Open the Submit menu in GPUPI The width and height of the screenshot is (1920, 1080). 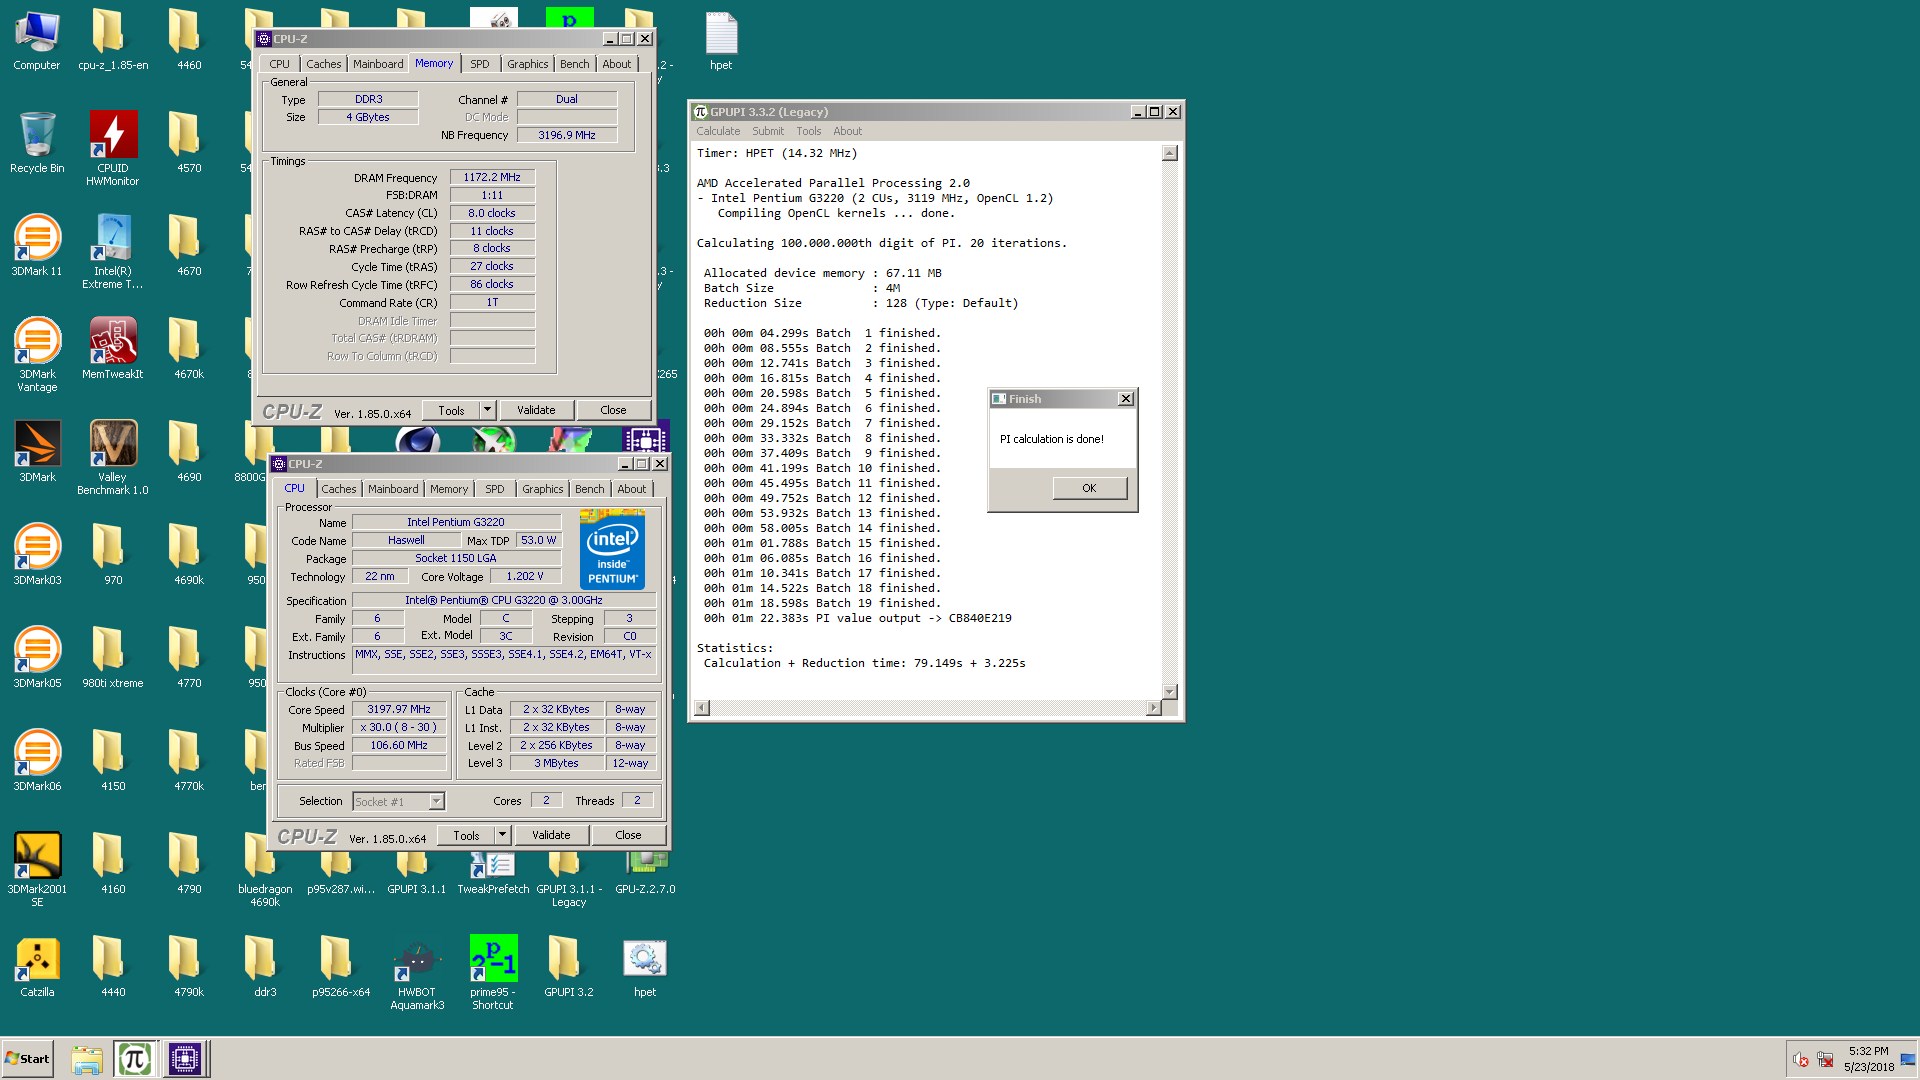[768, 131]
